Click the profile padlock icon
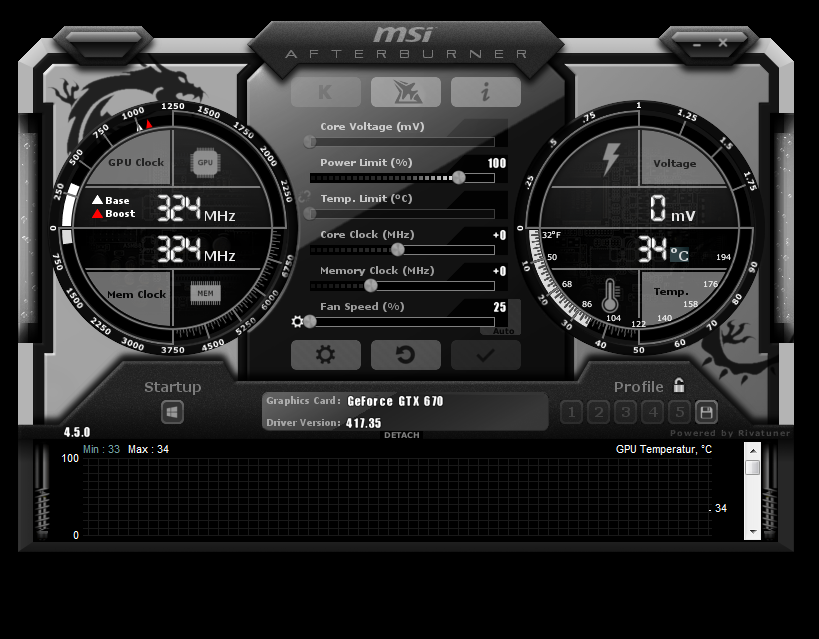 (x=678, y=386)
